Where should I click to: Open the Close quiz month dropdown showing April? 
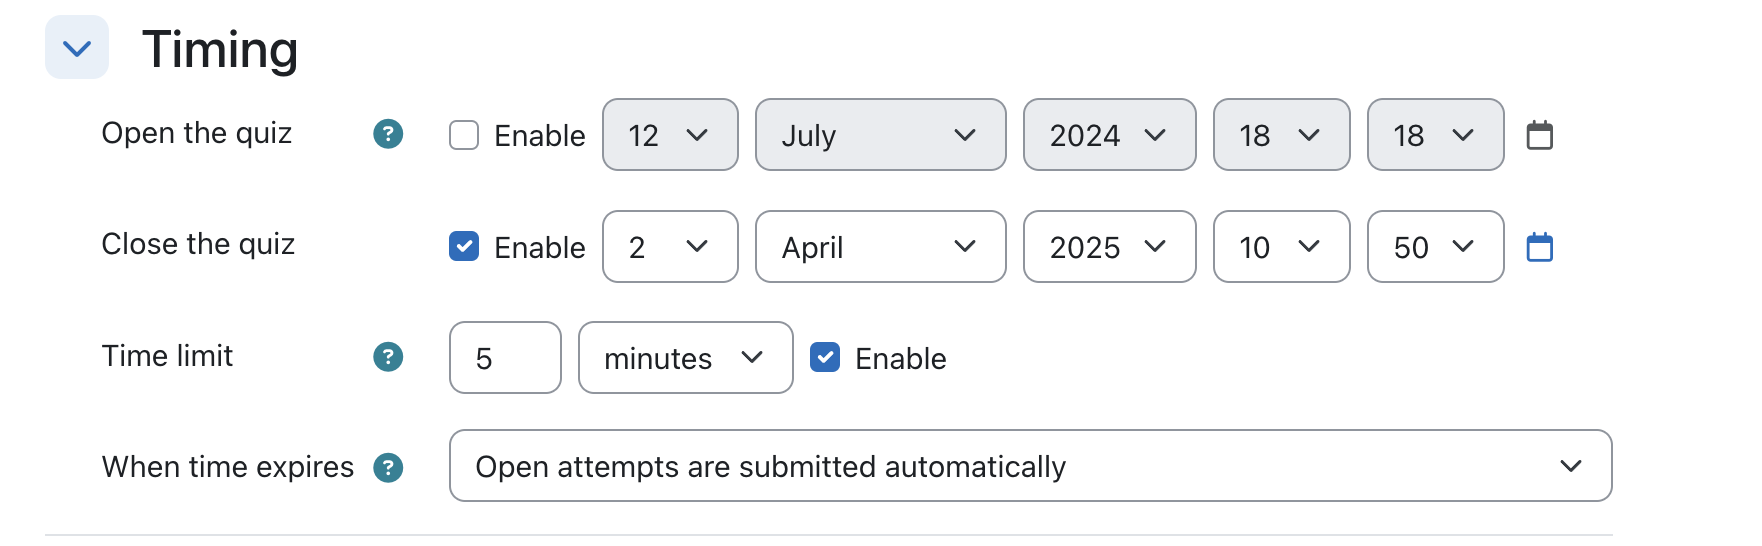[x=881, y=247]
